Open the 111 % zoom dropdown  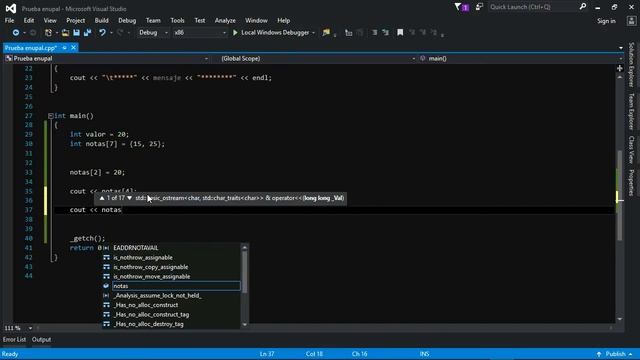tap(30, 328)
